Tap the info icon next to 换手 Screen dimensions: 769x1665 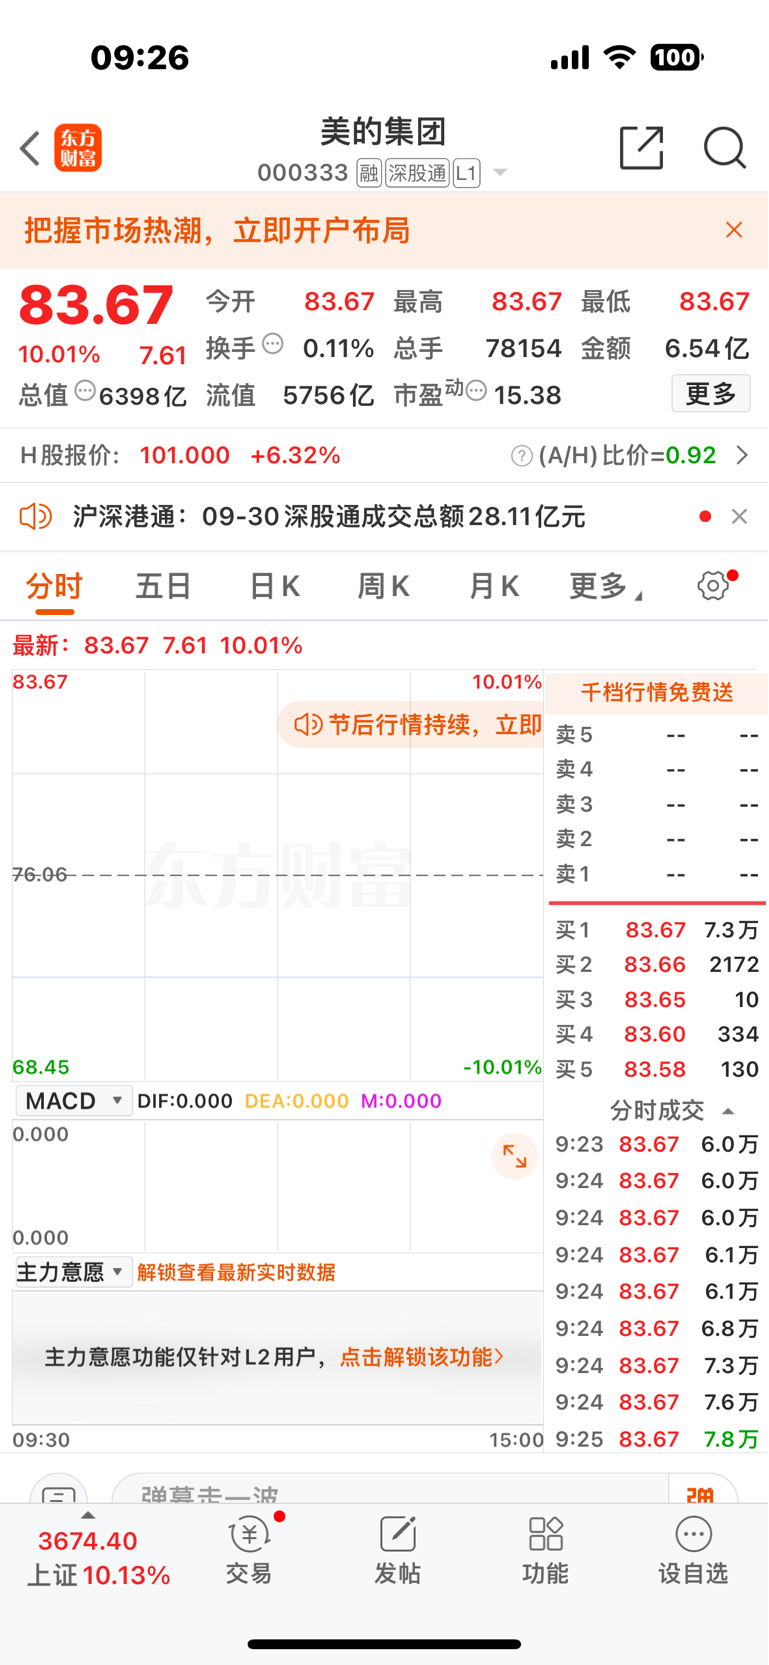(x=273, y=345)
